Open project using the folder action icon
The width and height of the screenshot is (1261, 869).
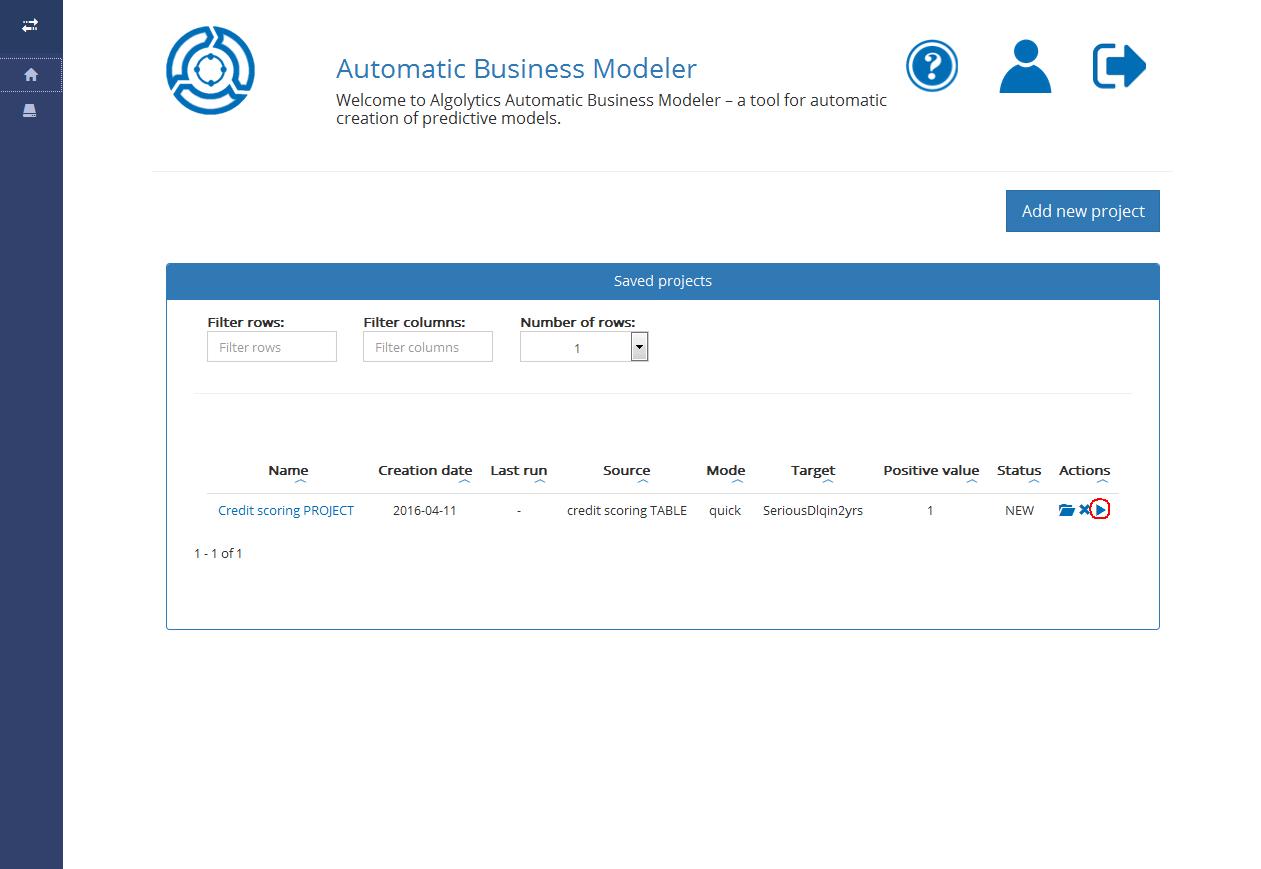(1066, 510)
